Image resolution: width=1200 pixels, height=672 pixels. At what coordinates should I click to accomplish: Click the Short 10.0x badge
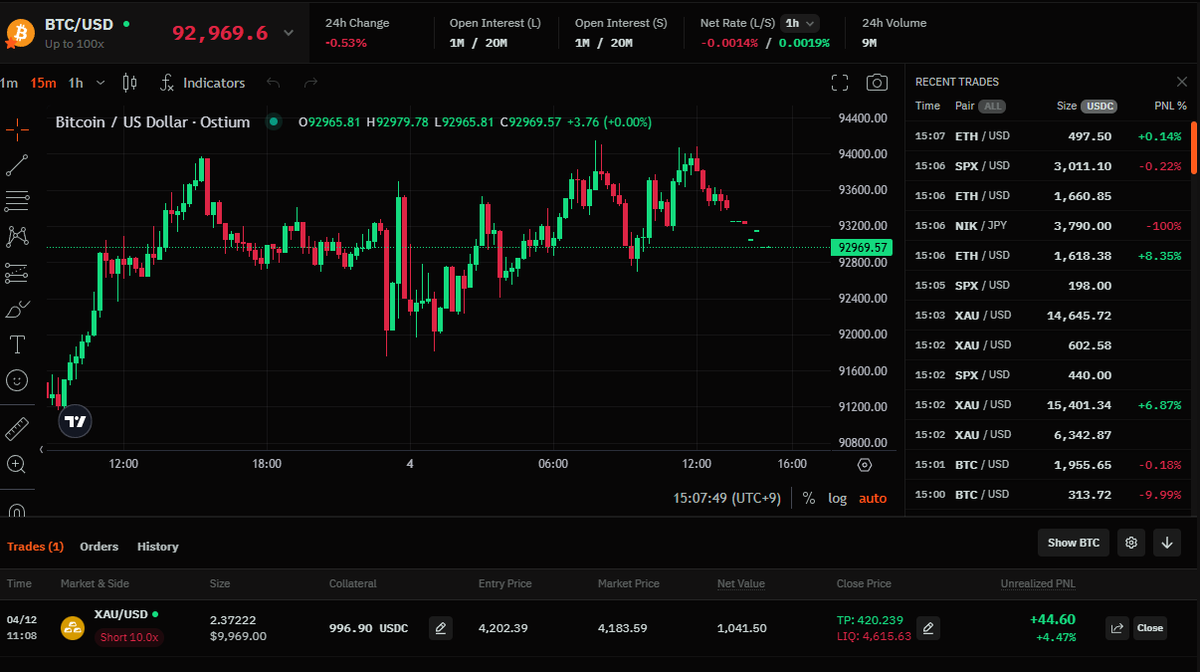click(x=131, y=637)
